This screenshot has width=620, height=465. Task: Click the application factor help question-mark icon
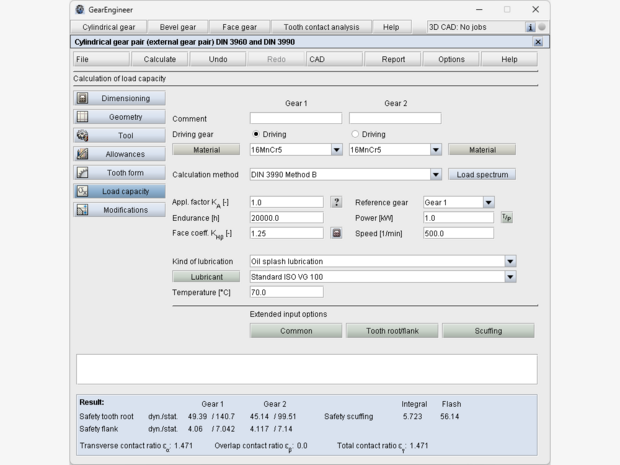(336, 202)
